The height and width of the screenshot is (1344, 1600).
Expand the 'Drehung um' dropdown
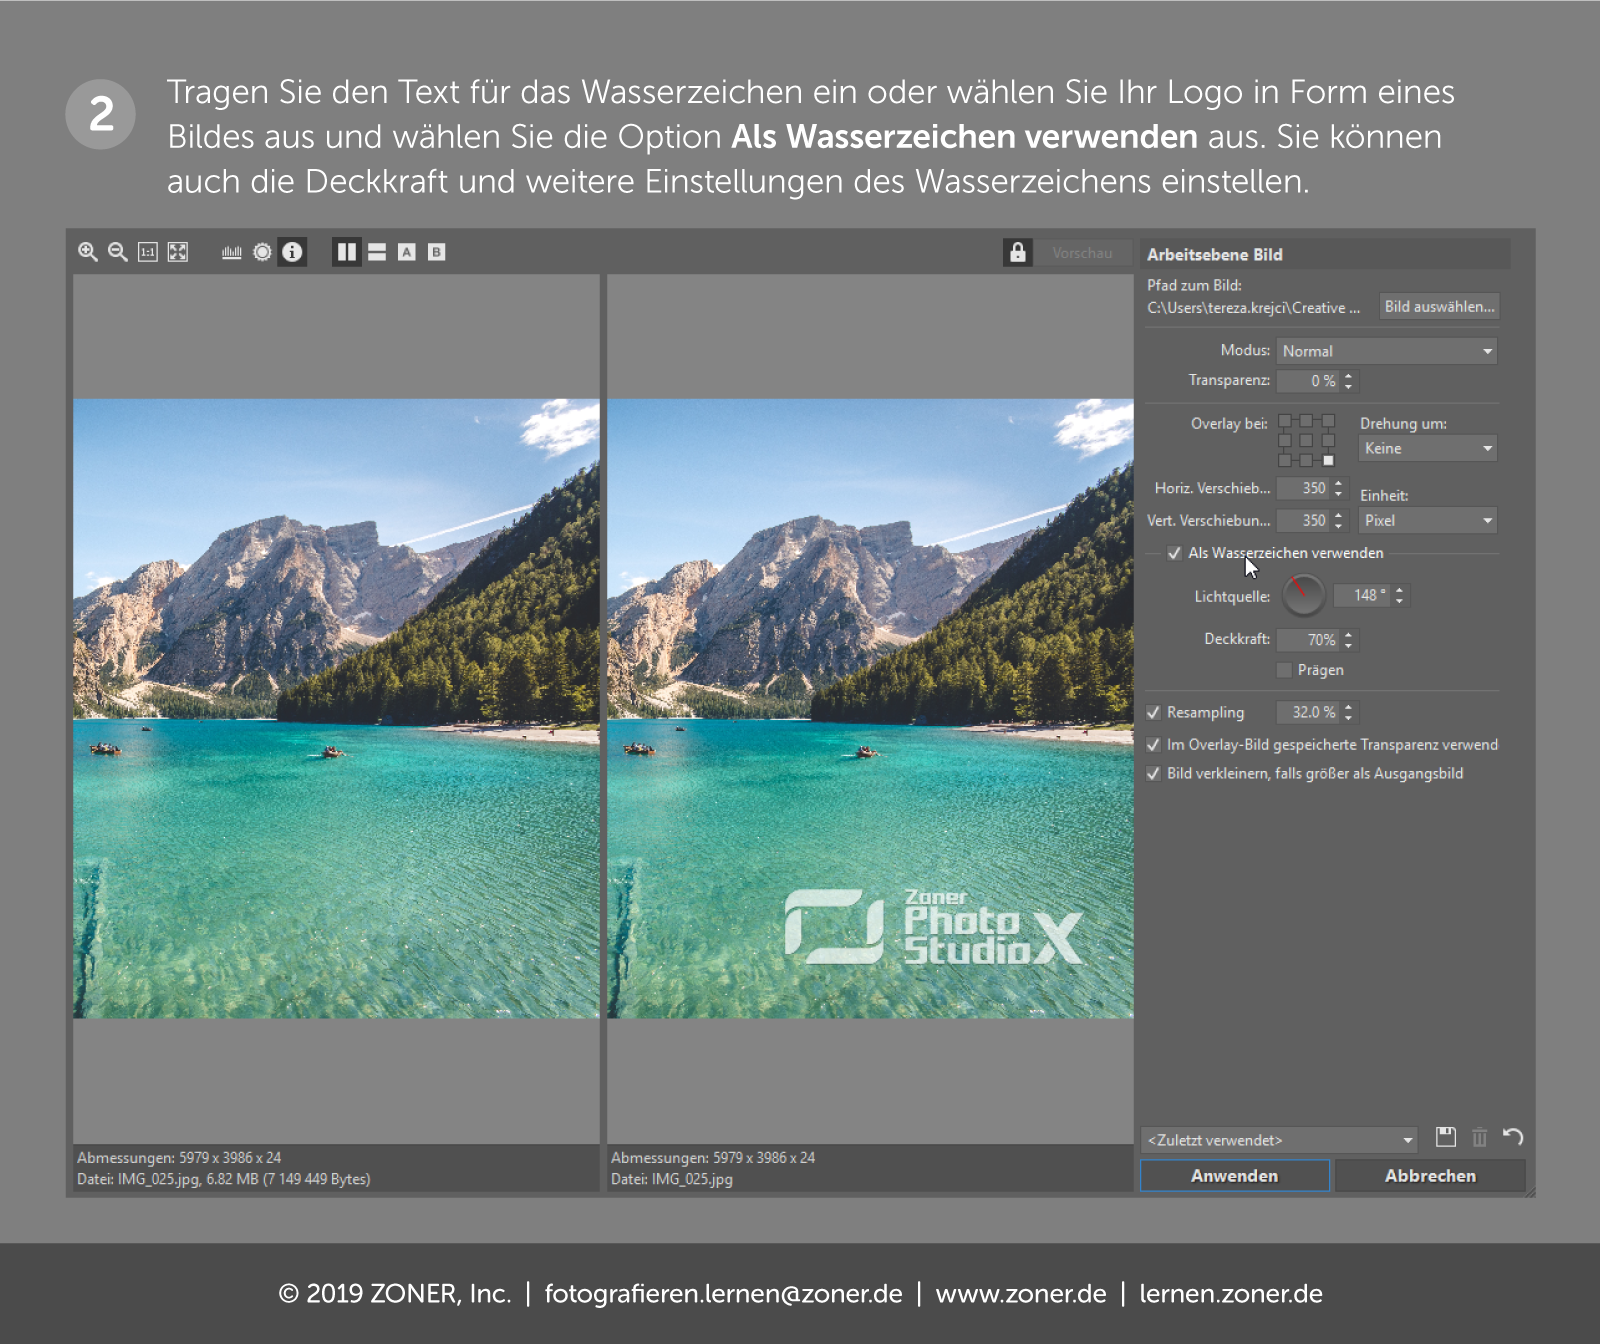1427,449
